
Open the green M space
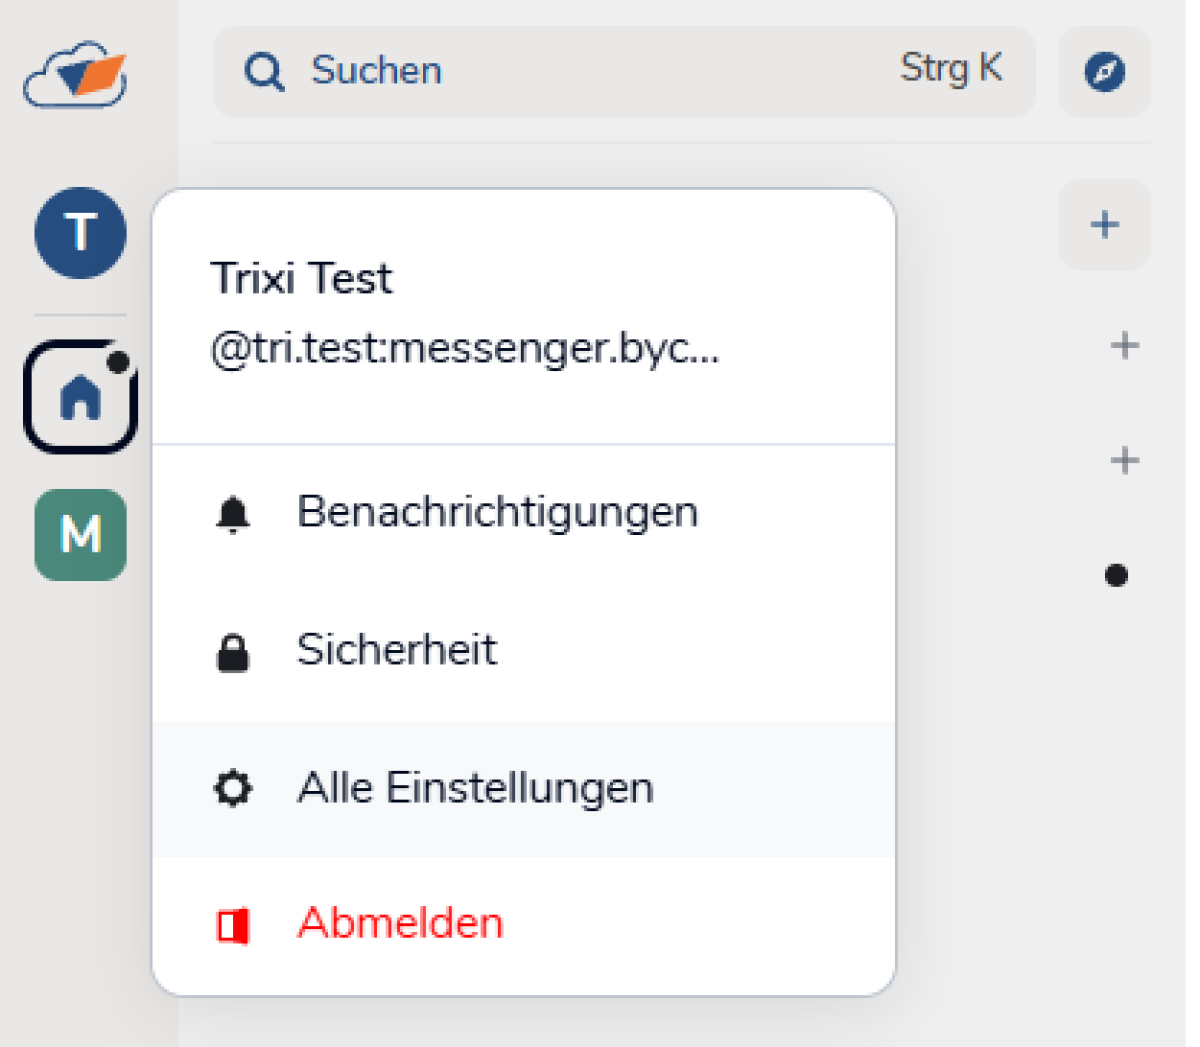click(80, 535)
